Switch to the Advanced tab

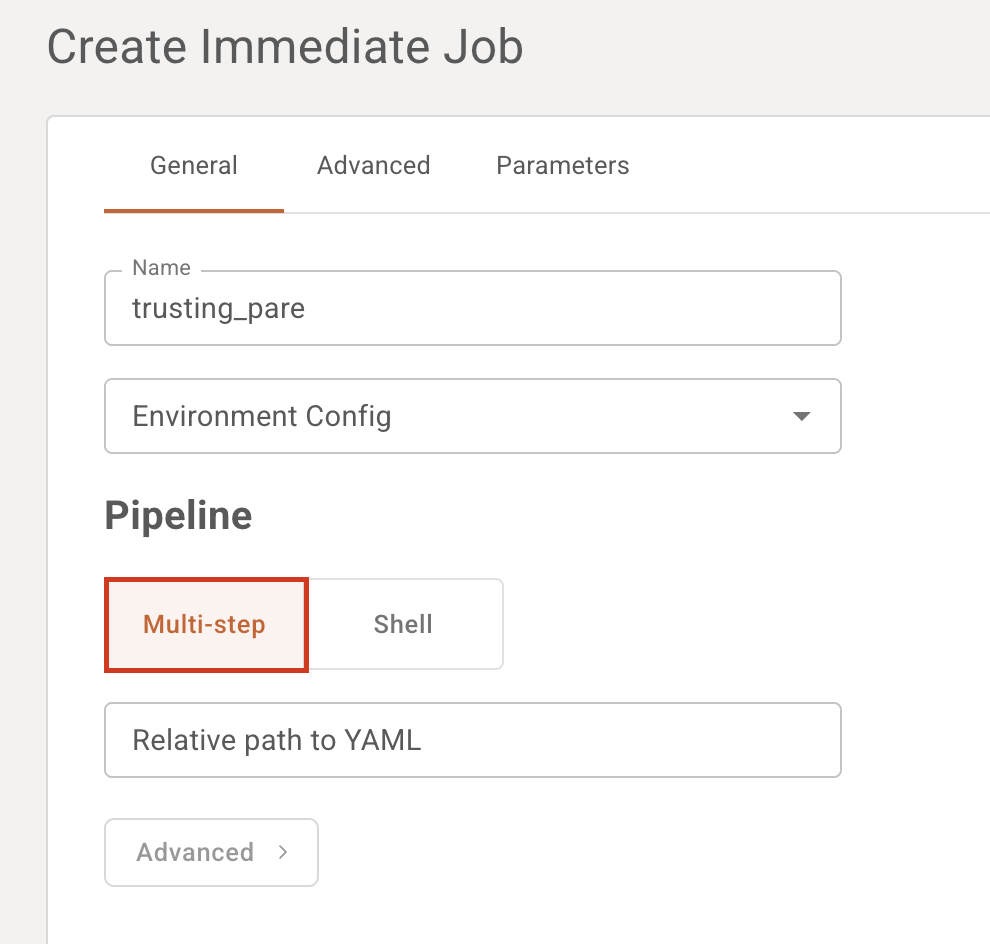(373, 165)
